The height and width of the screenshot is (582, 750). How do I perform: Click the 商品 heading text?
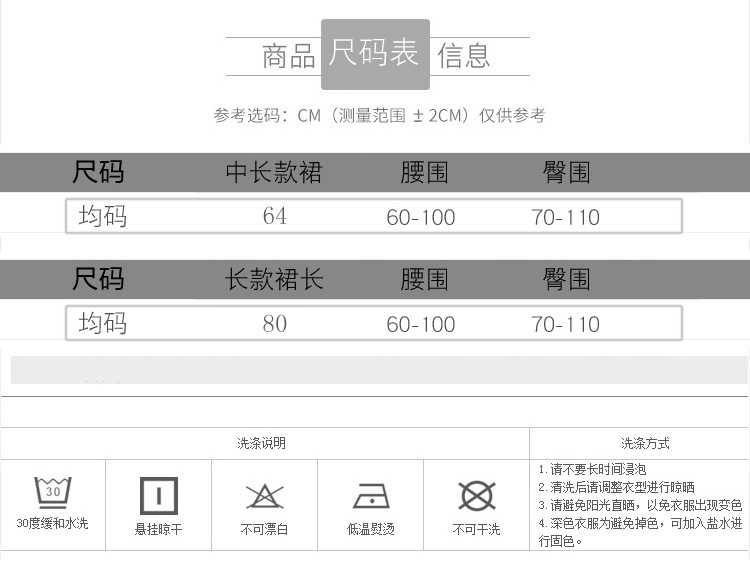click(x=288, y=56)
